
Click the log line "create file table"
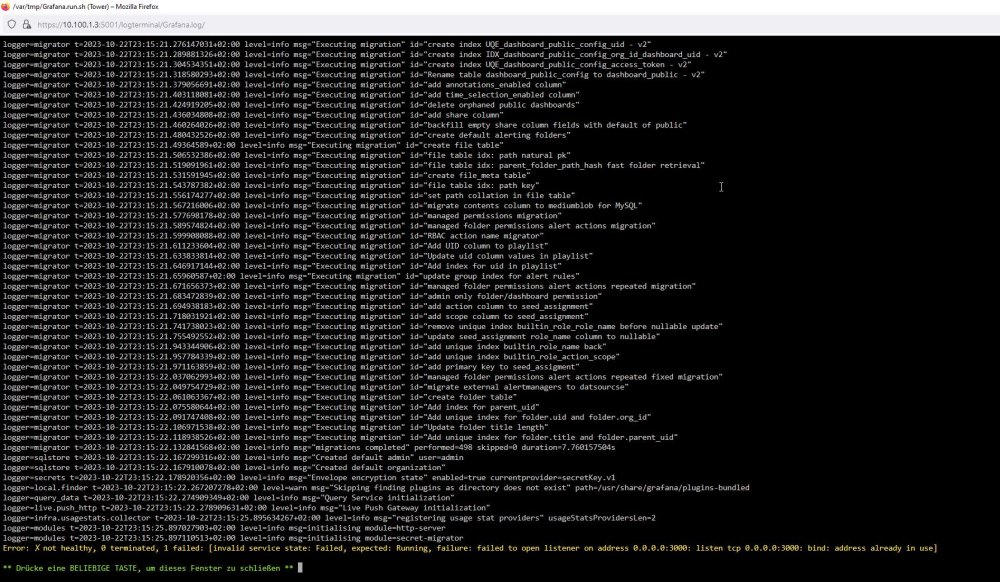pos(253,145)
